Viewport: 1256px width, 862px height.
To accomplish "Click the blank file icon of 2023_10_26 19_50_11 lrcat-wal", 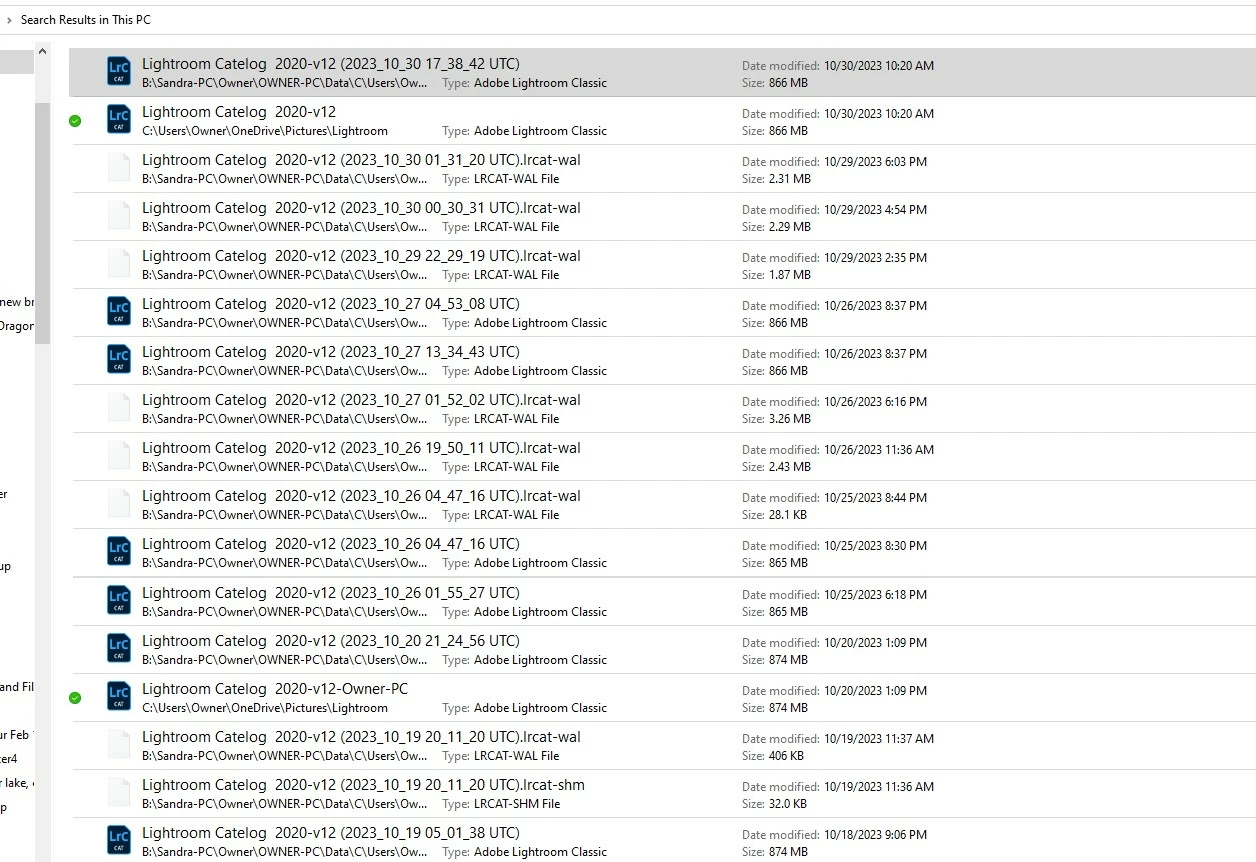I will click(x=119, y=456).
